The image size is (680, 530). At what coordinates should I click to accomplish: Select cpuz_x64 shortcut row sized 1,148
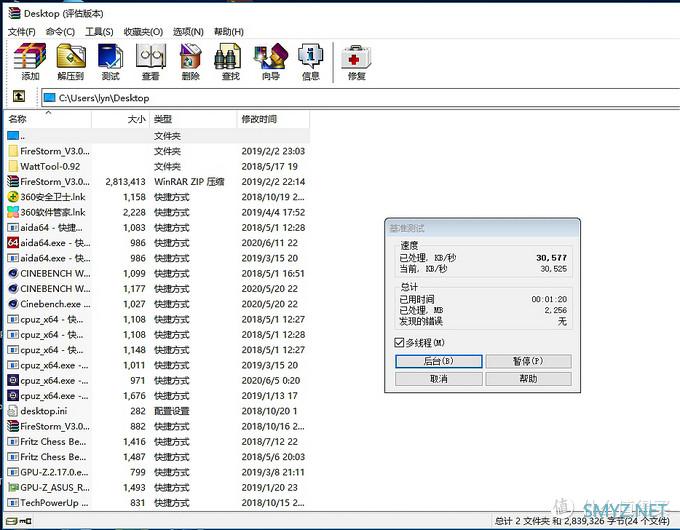click(157, 350)
